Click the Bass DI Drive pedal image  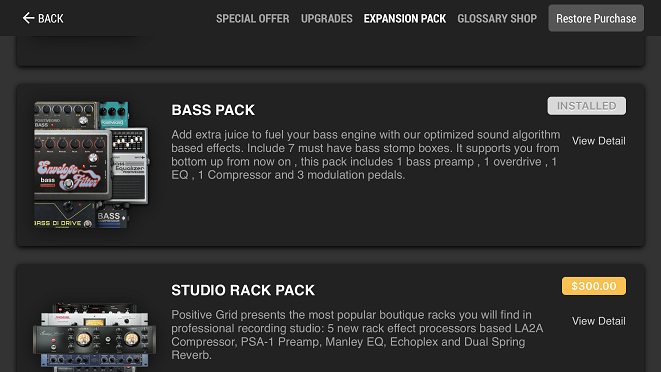[x=64, y=215]
